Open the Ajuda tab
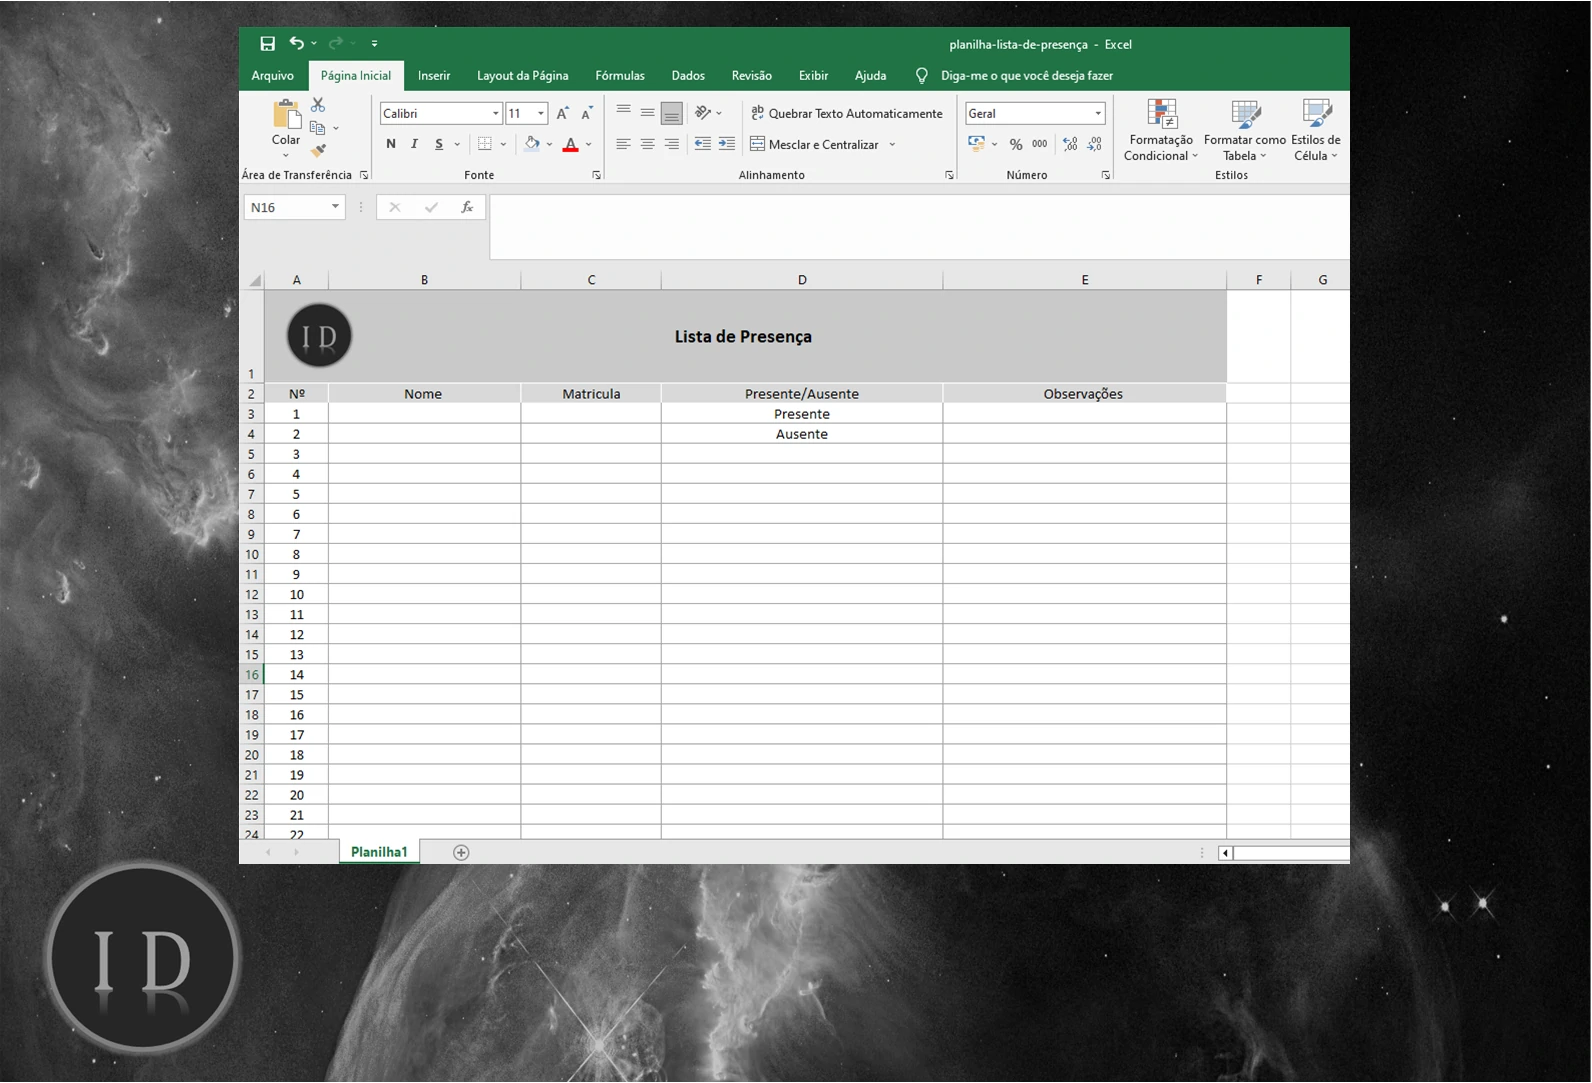 coord(870,75)
